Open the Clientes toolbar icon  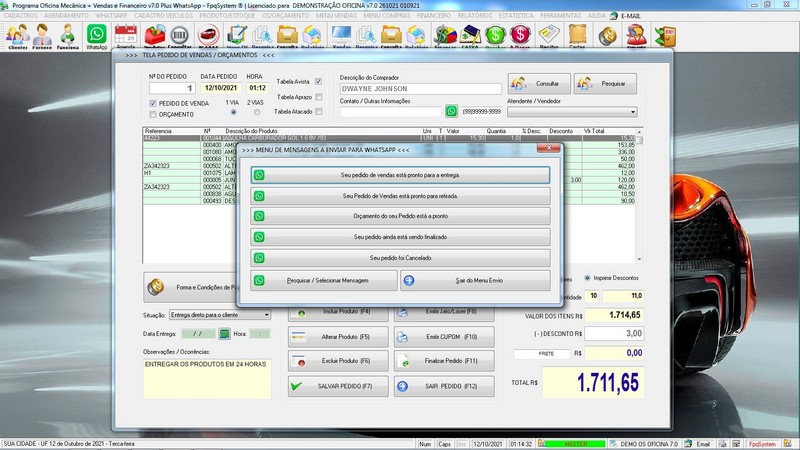point(16,37)
